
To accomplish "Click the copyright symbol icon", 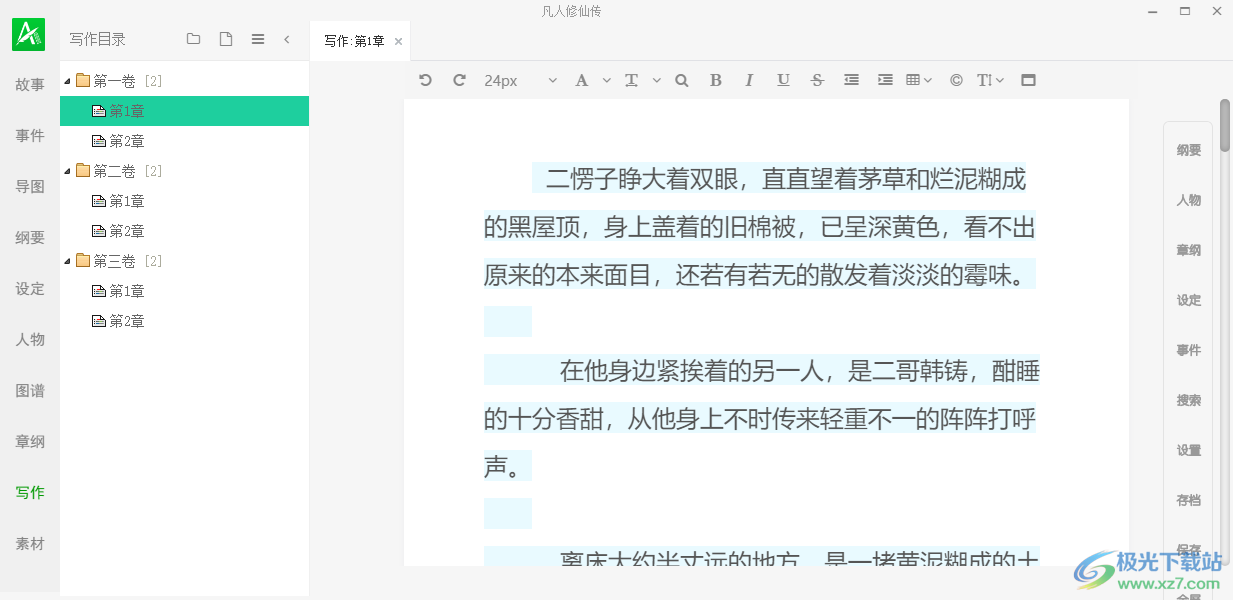I will tap(956, 80).
